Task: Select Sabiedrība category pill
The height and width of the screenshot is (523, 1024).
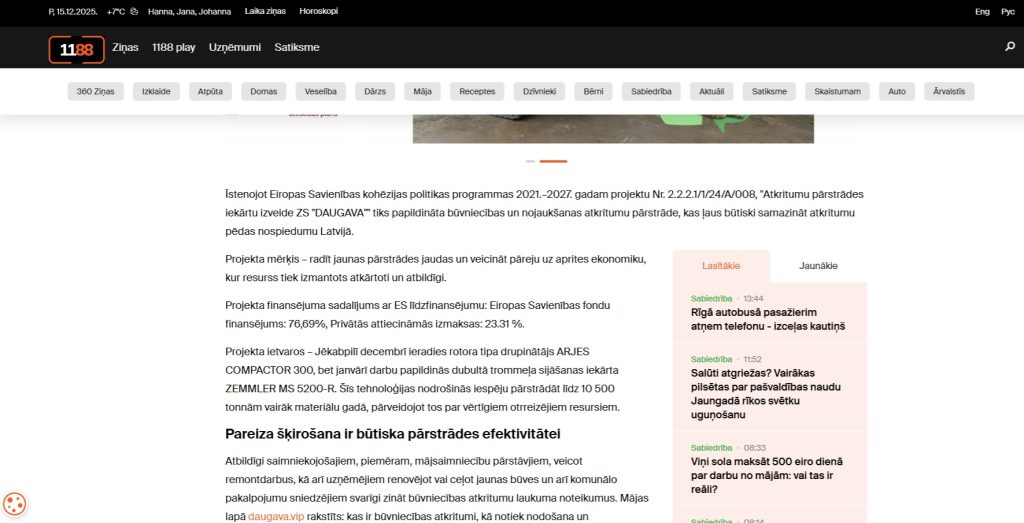Action: [x=651, y=91]
